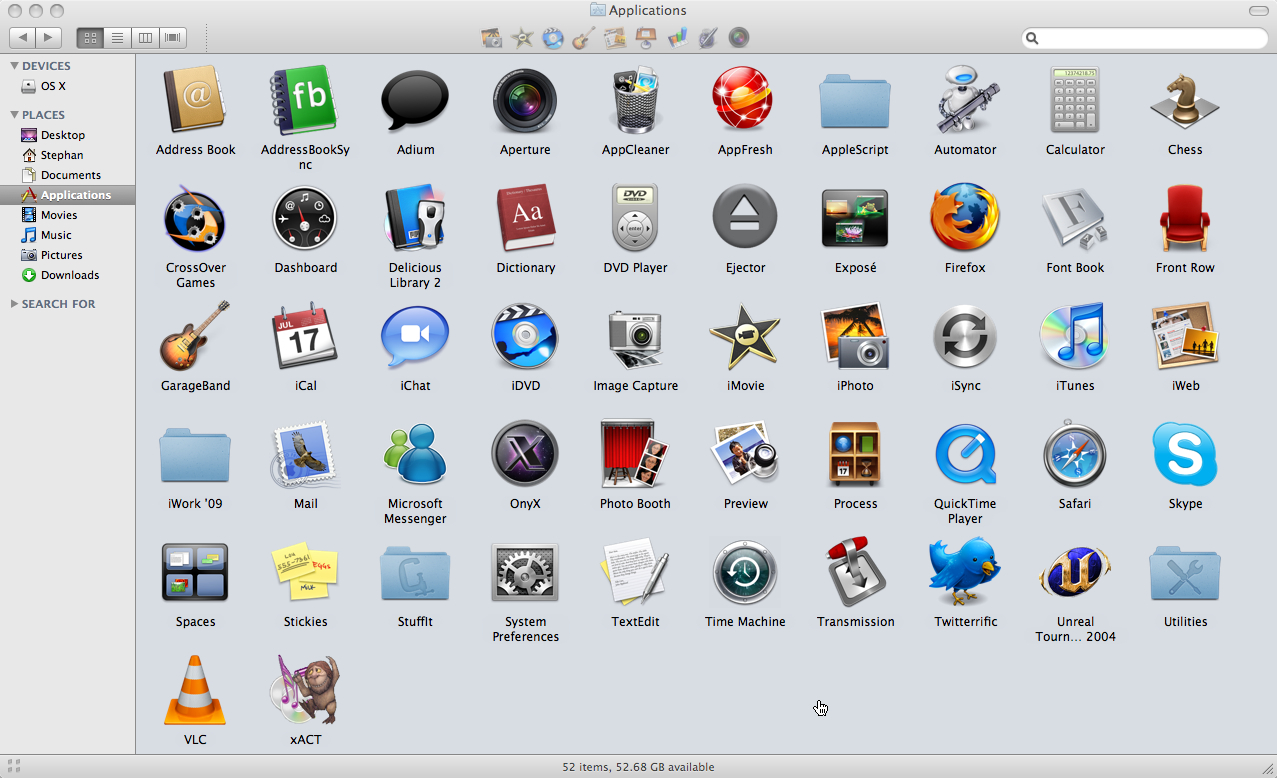Select the Calculator app icon
The width and height of the screenshot is (1277, 778).
coord(1075,100)
